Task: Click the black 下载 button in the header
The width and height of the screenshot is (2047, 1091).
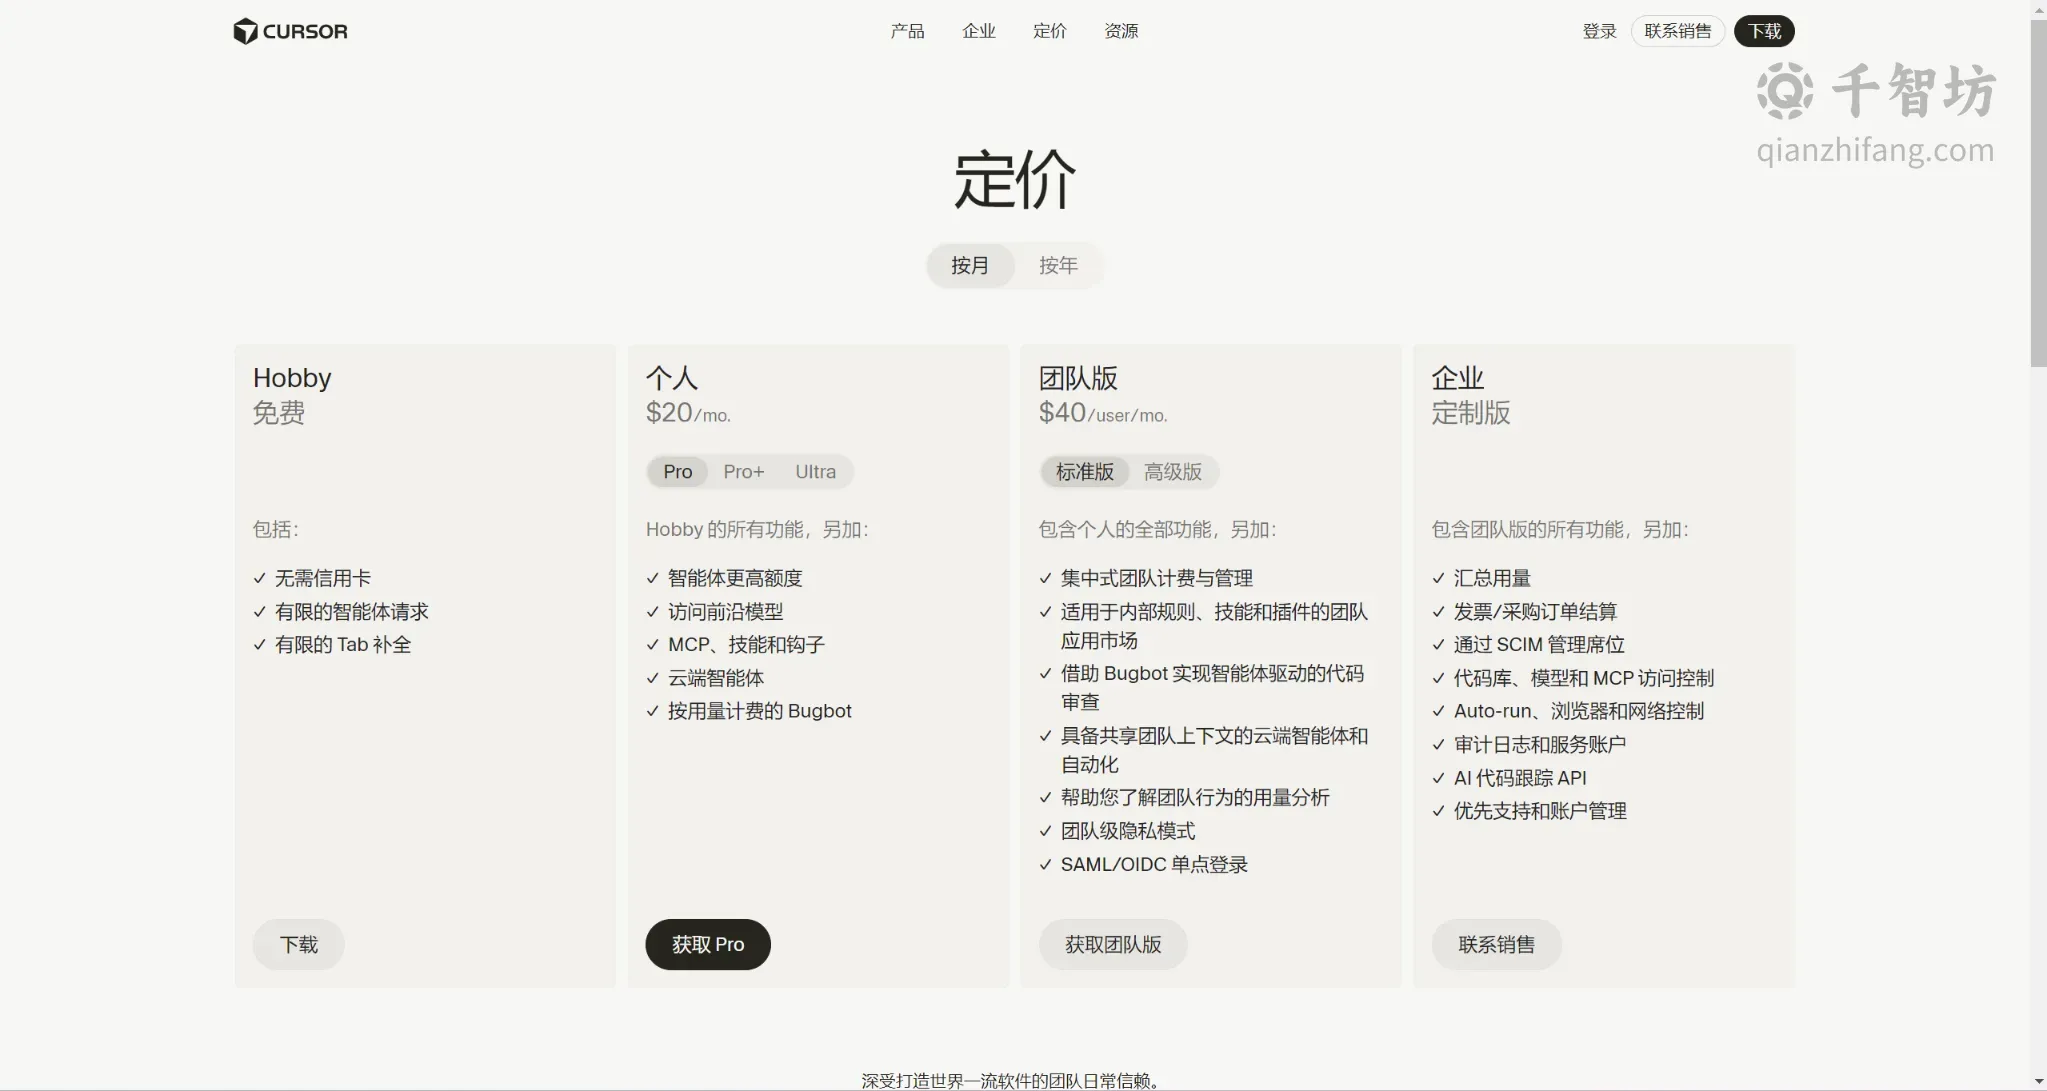Action: pyautogui.click(x=1764, y=31)
